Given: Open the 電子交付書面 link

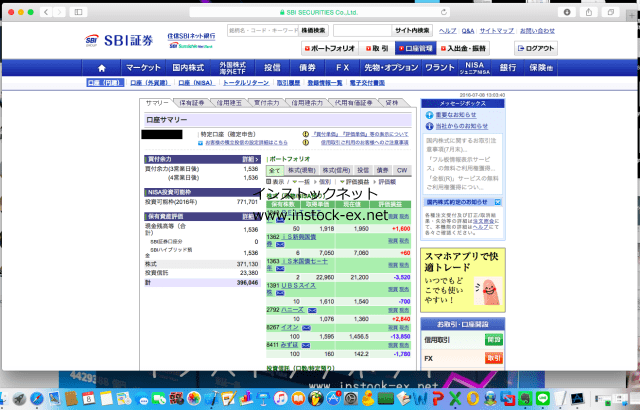Looking at the screenshot, I should tap(367, 83).
